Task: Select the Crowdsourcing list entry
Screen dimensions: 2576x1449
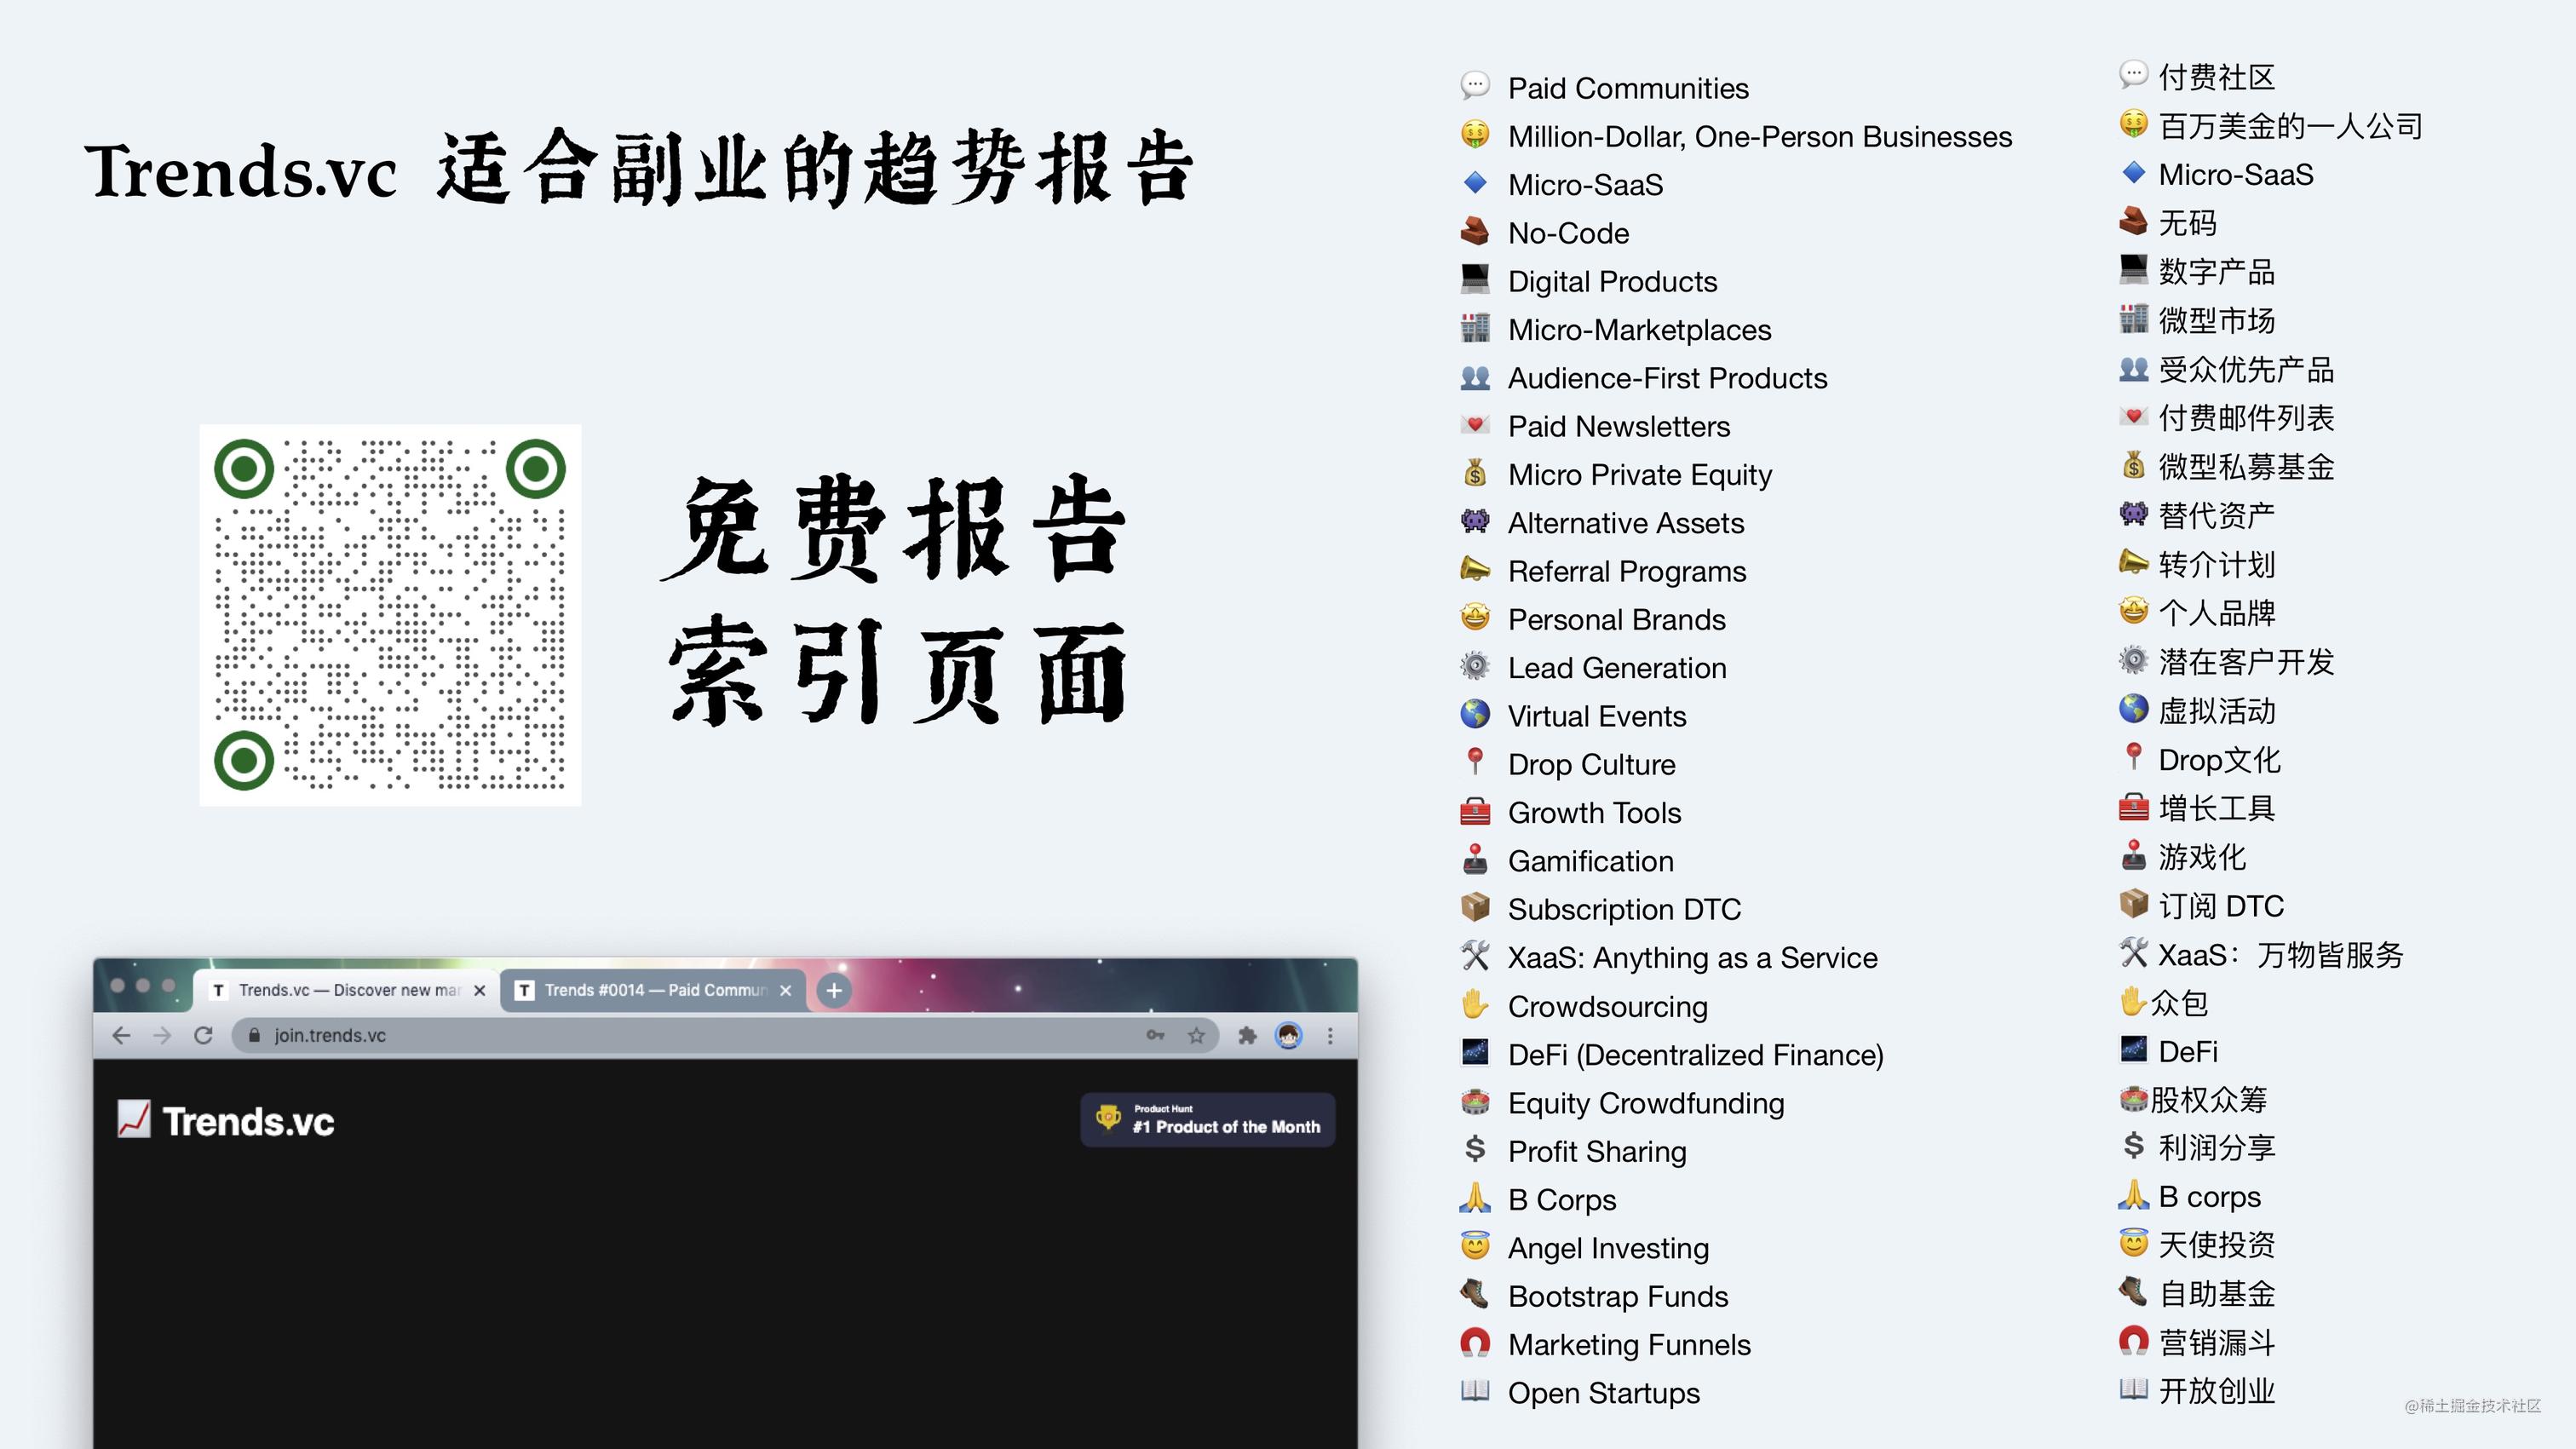Action: coord(1607,1006)
